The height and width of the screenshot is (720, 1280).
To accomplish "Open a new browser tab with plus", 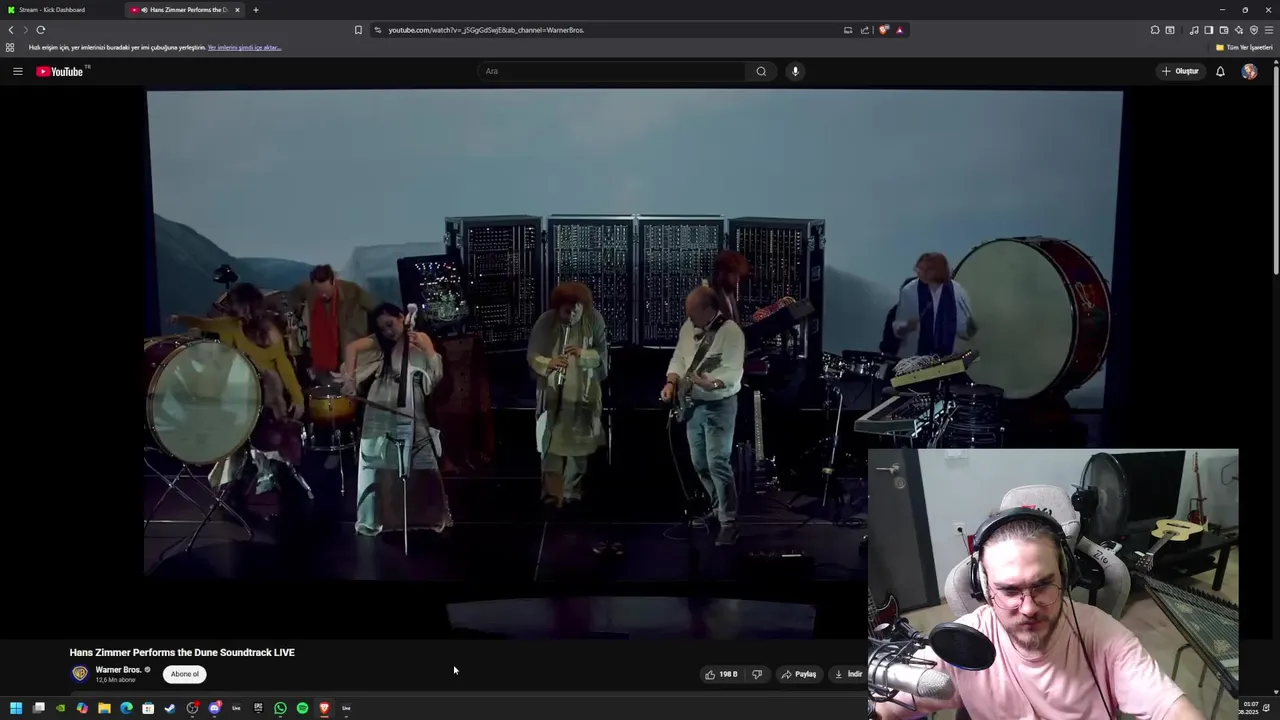I will [x=256, y=10].
